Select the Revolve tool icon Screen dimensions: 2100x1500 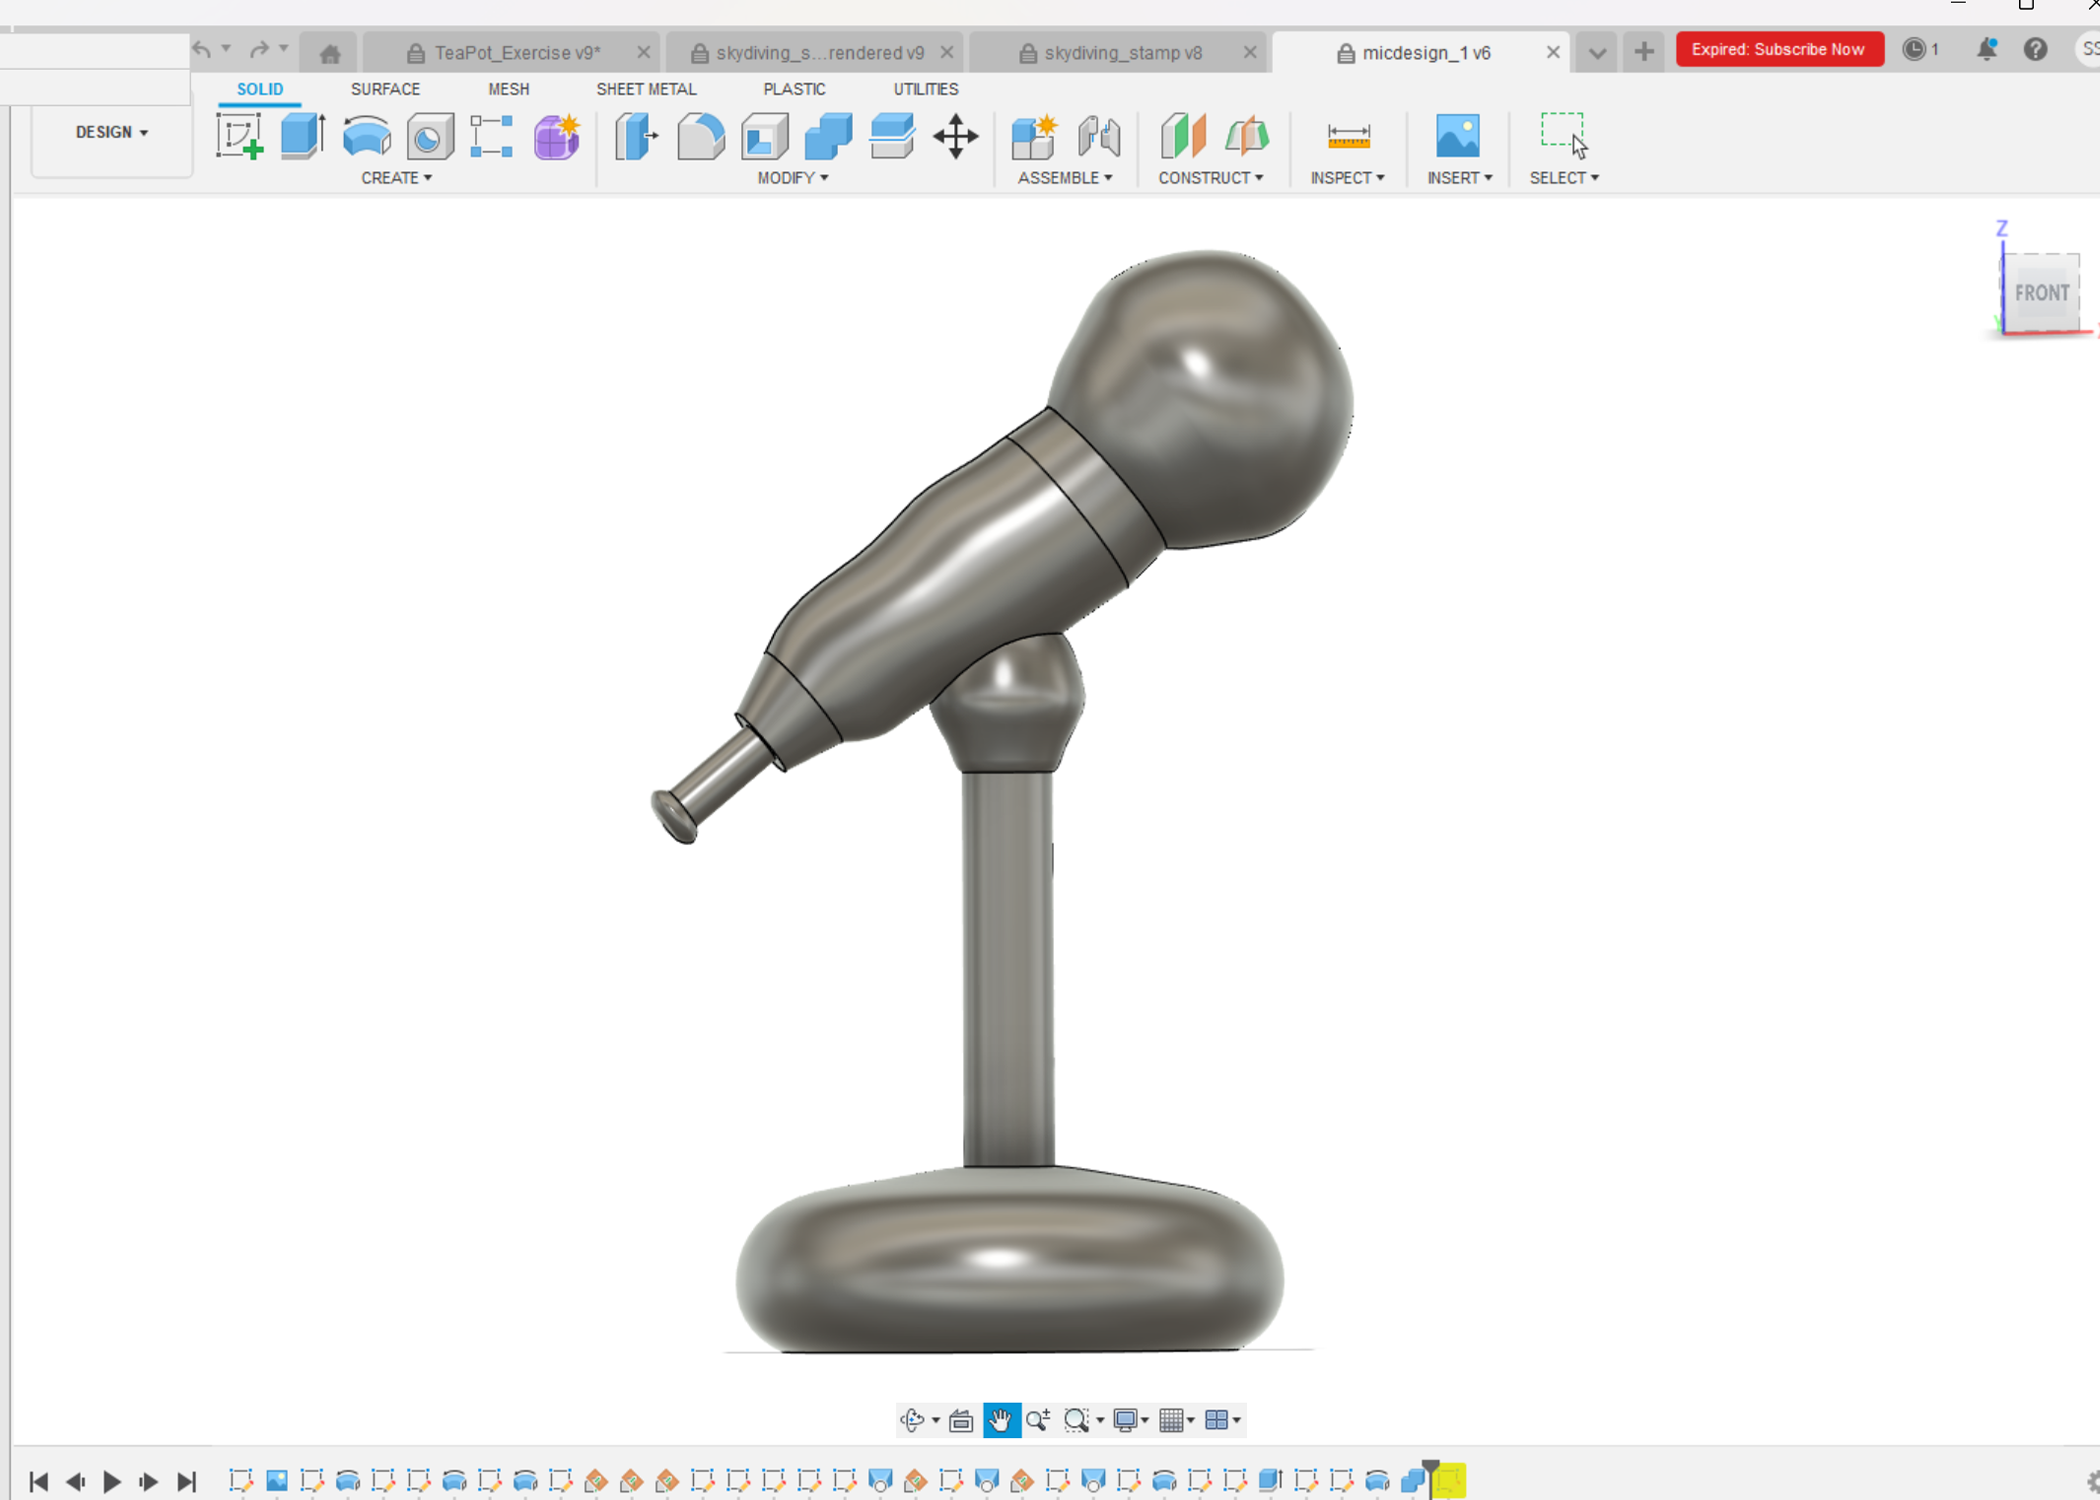(x=366, y=136)
